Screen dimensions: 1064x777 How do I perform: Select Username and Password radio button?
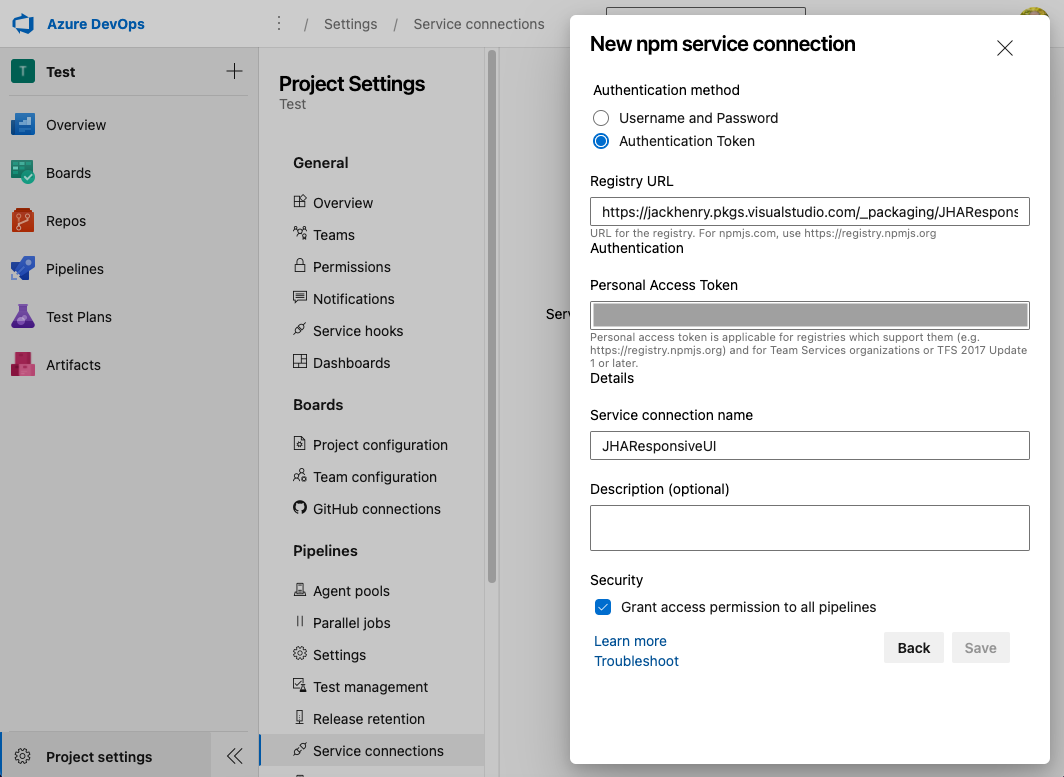coord(601,118)
